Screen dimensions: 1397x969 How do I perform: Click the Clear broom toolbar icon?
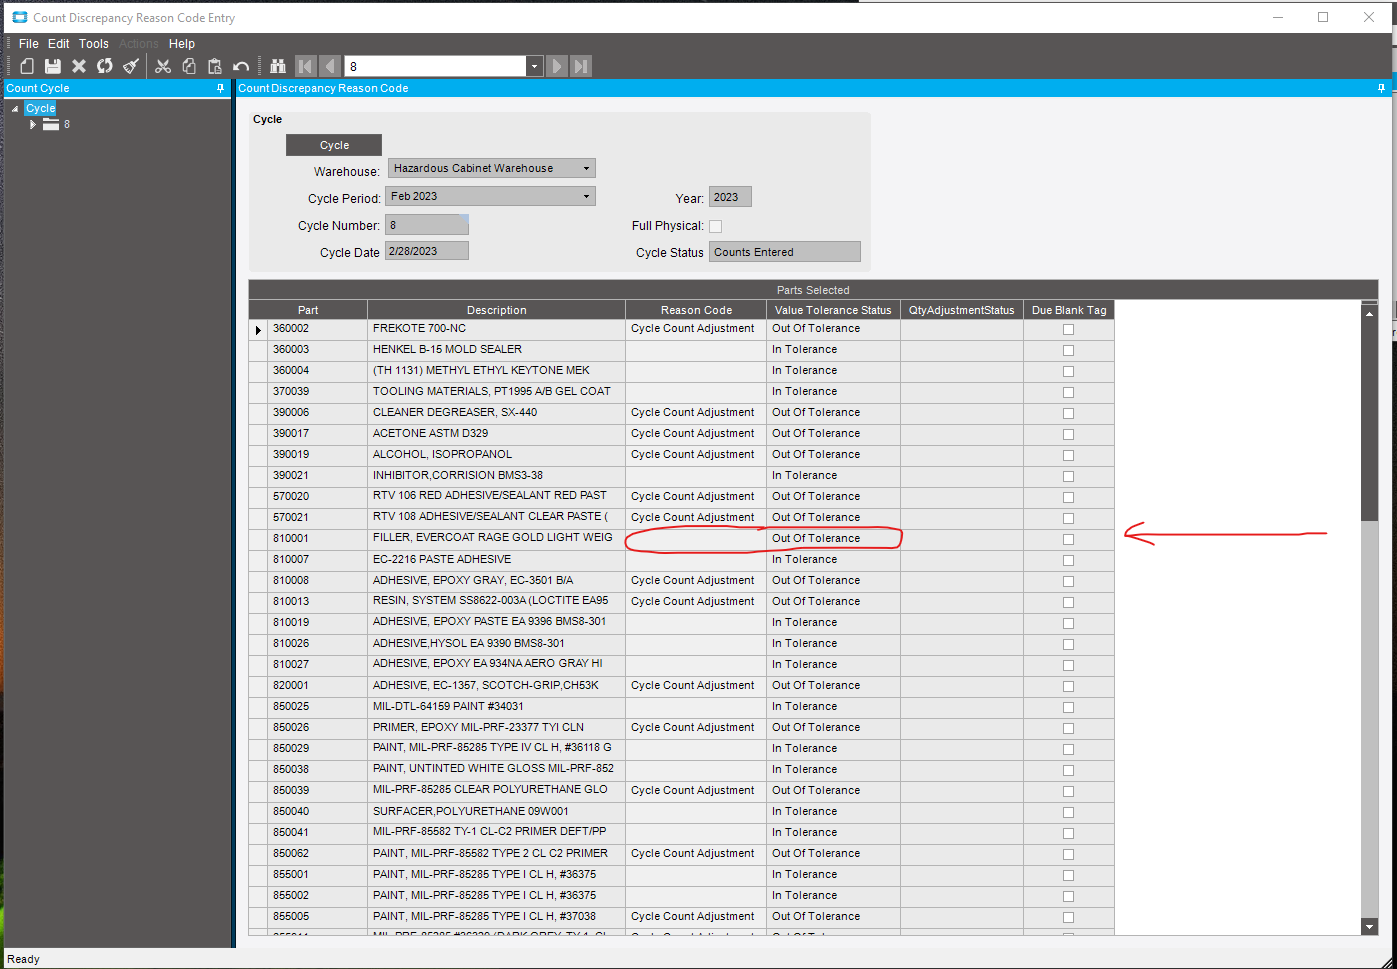131,66
